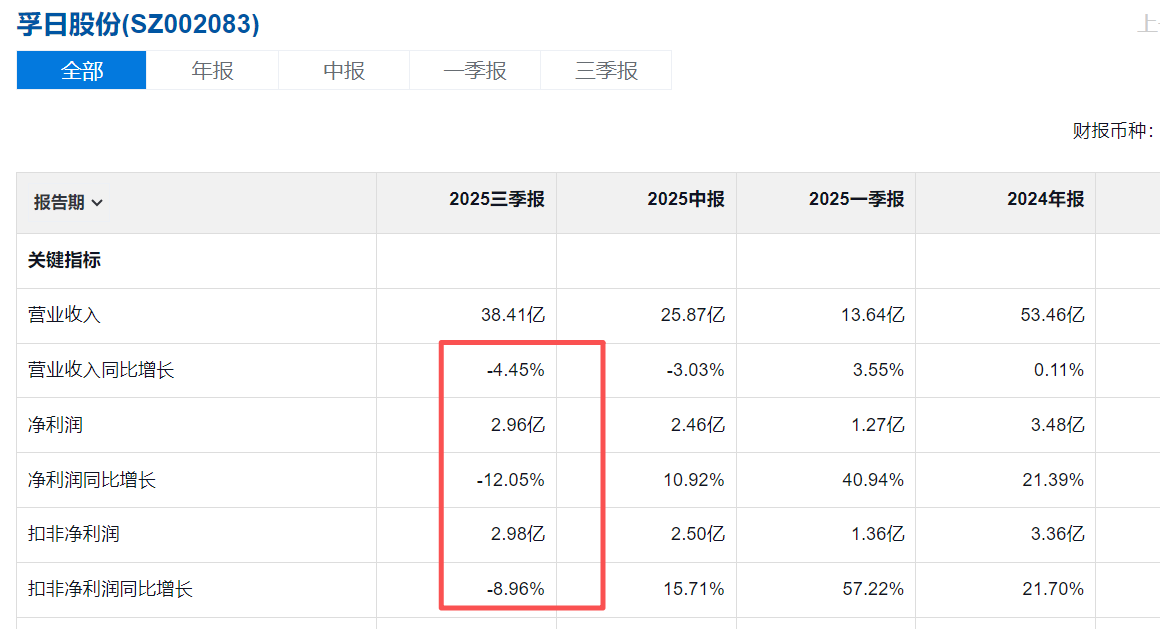Select the 2024年报 column header
Viewport: 1160px width, 629px height.
click(1045, 200)
